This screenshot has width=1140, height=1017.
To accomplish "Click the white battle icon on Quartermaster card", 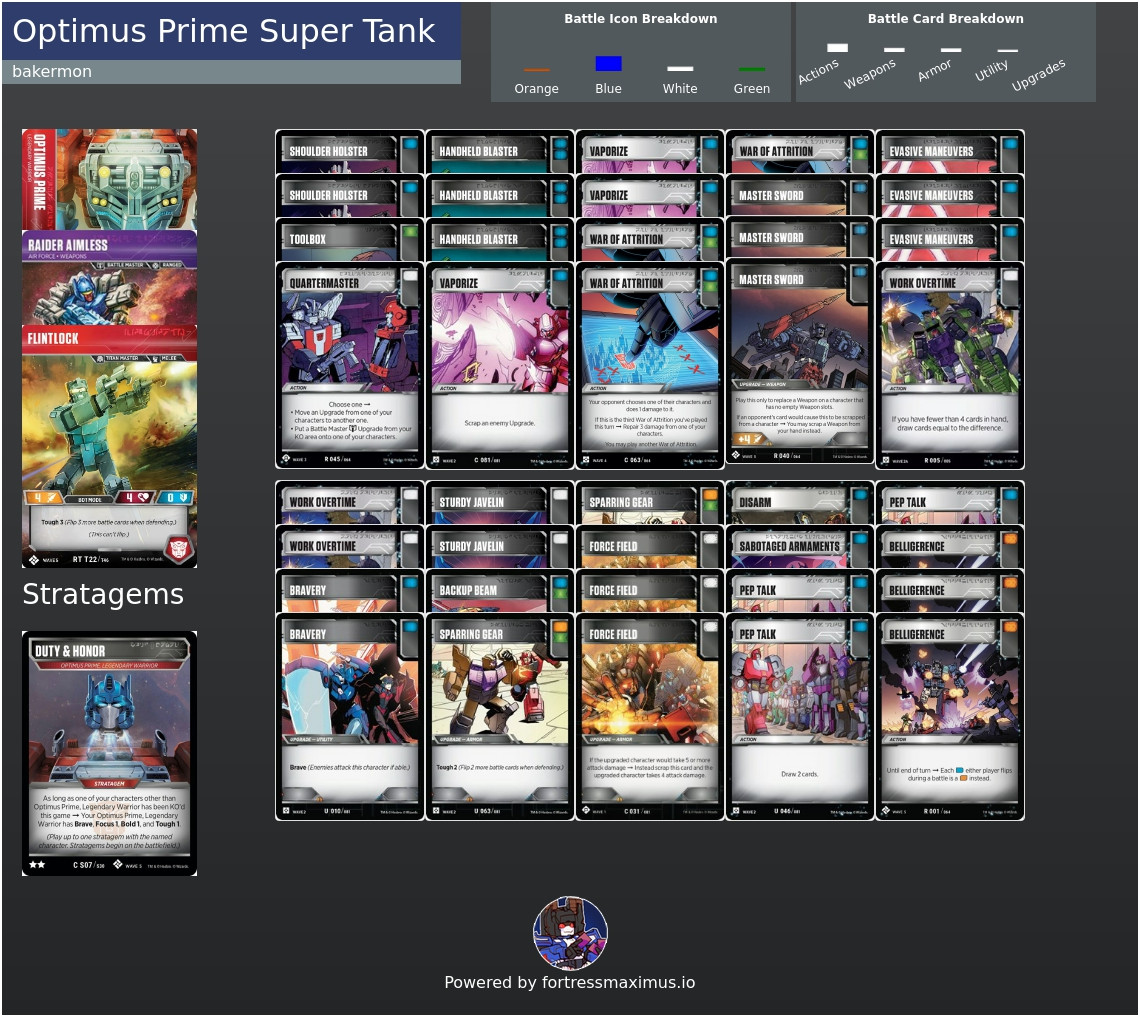I will pos(410,276).
